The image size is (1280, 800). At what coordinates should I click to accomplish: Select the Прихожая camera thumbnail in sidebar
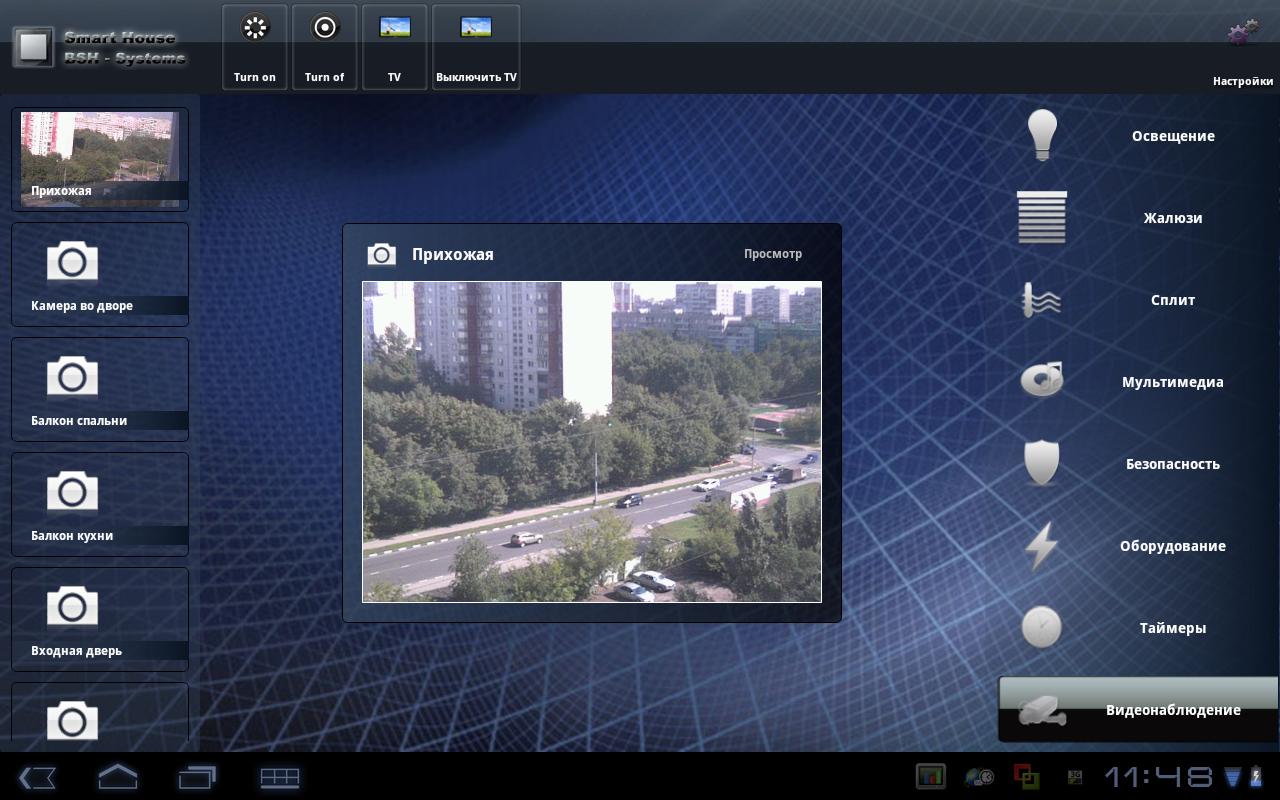tap(100, 159)
